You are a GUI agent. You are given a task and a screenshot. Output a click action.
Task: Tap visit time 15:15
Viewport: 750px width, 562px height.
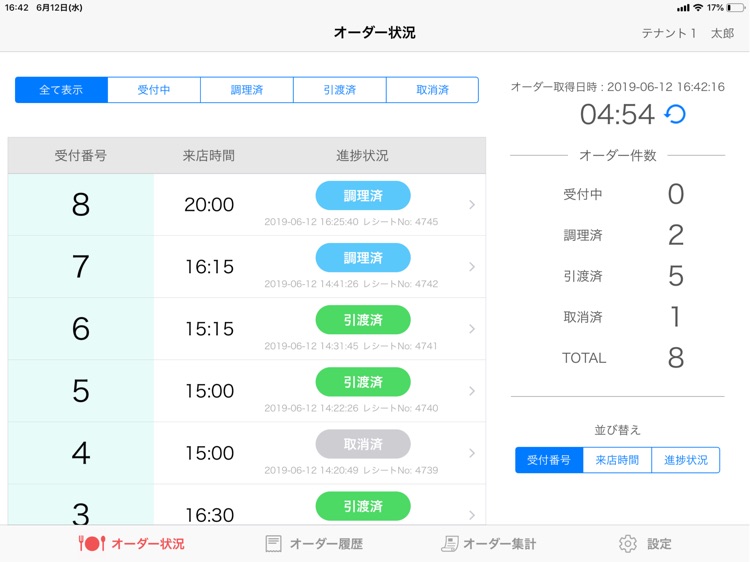(x=209, y=329)
